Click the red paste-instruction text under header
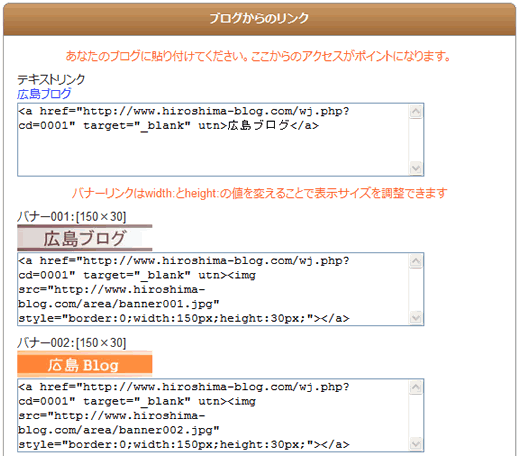The image size is (520, 457). click(258, 56)
